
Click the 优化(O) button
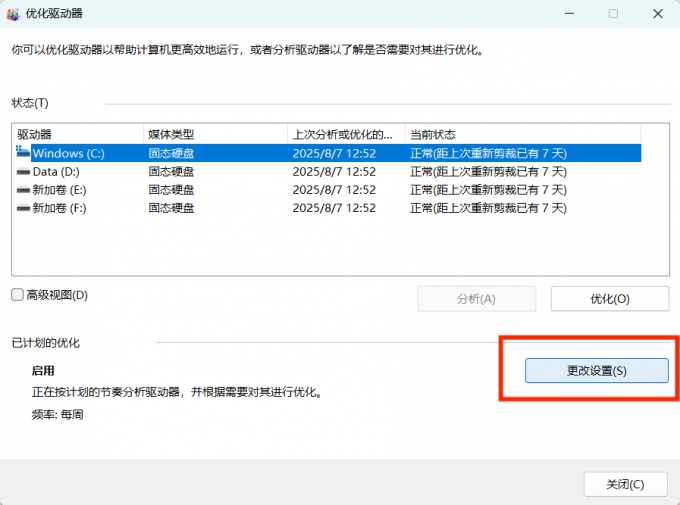click(610, 298)
